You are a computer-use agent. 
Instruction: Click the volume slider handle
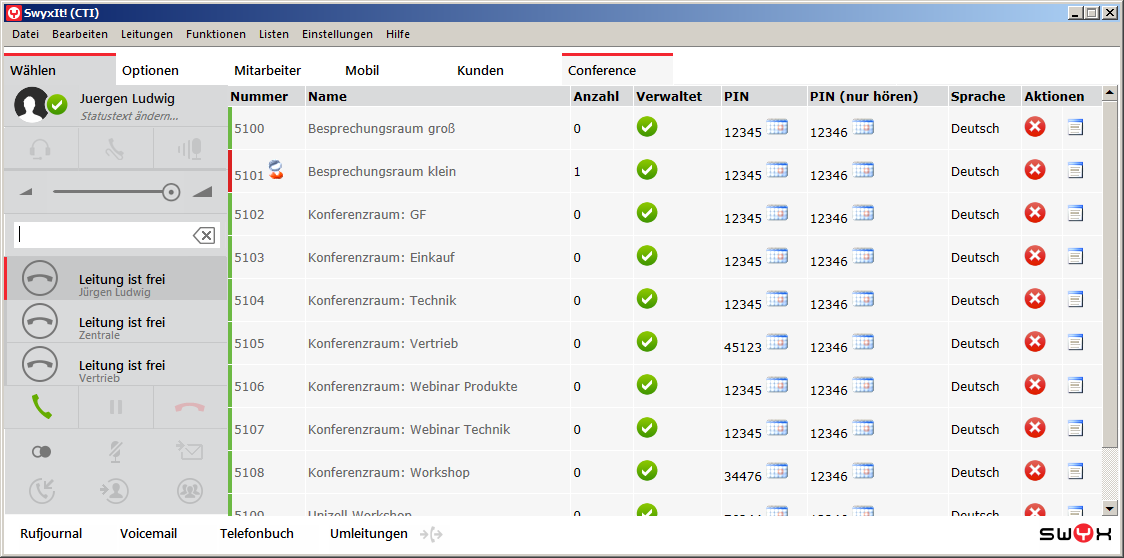[x=171, y=192]
